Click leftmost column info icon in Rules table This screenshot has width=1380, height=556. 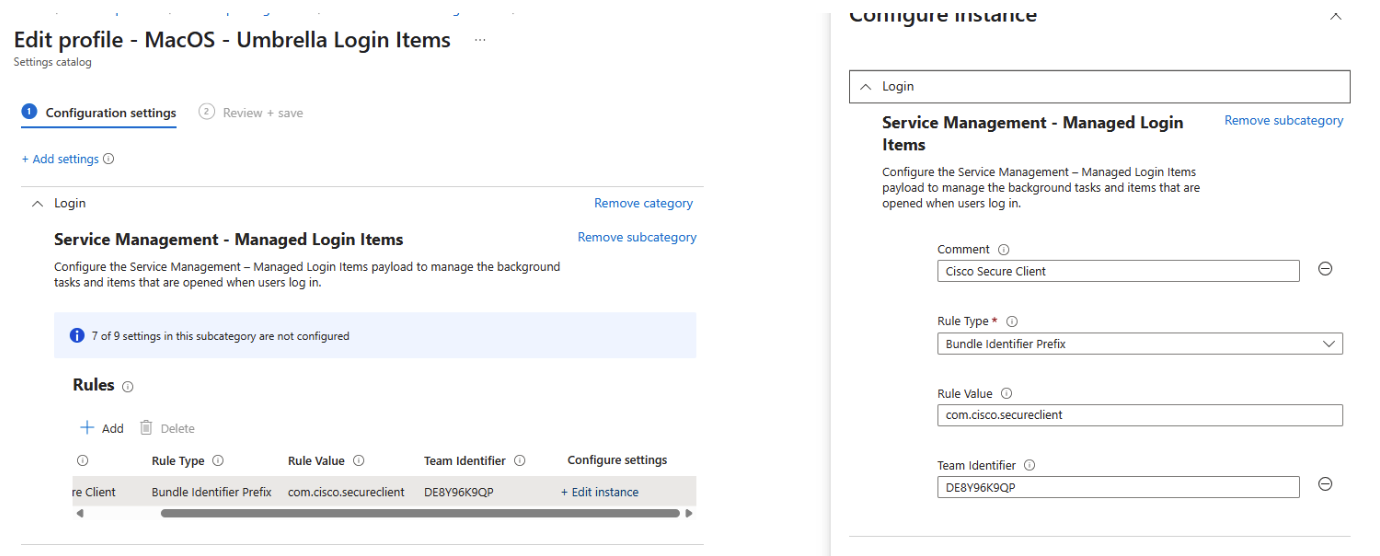pyautogui.click(x=82, y=461)
